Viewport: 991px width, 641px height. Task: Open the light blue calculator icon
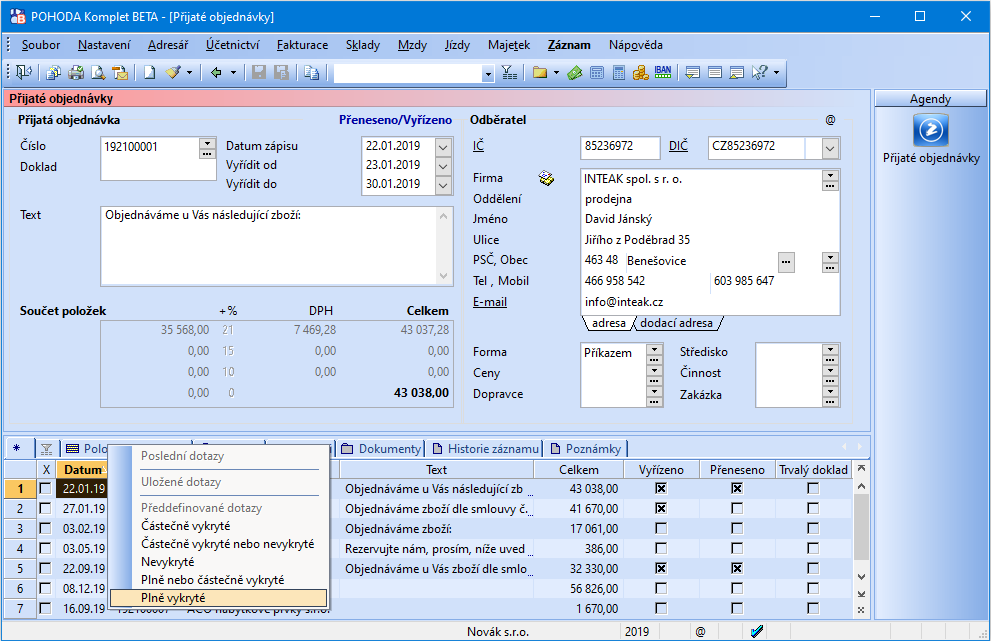tap(597, 73)
